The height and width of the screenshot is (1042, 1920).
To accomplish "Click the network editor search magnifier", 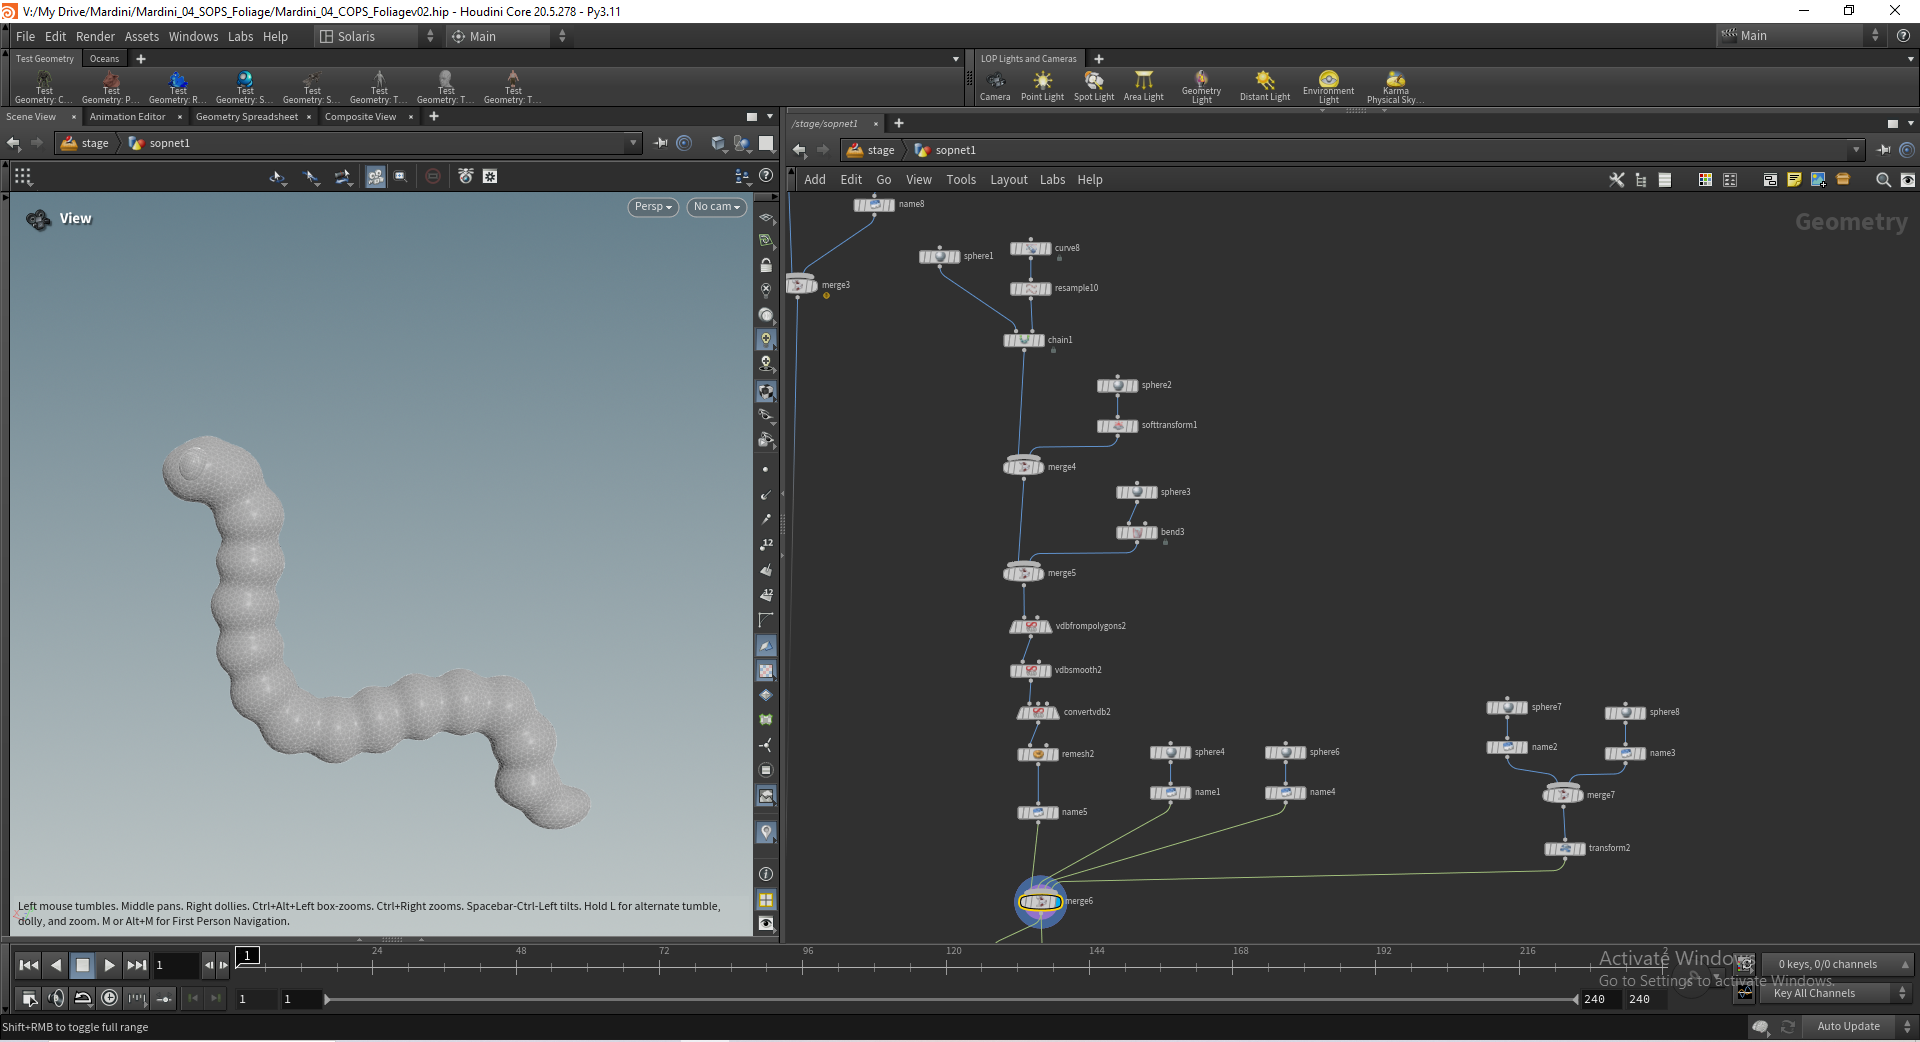I will 1883,180.
